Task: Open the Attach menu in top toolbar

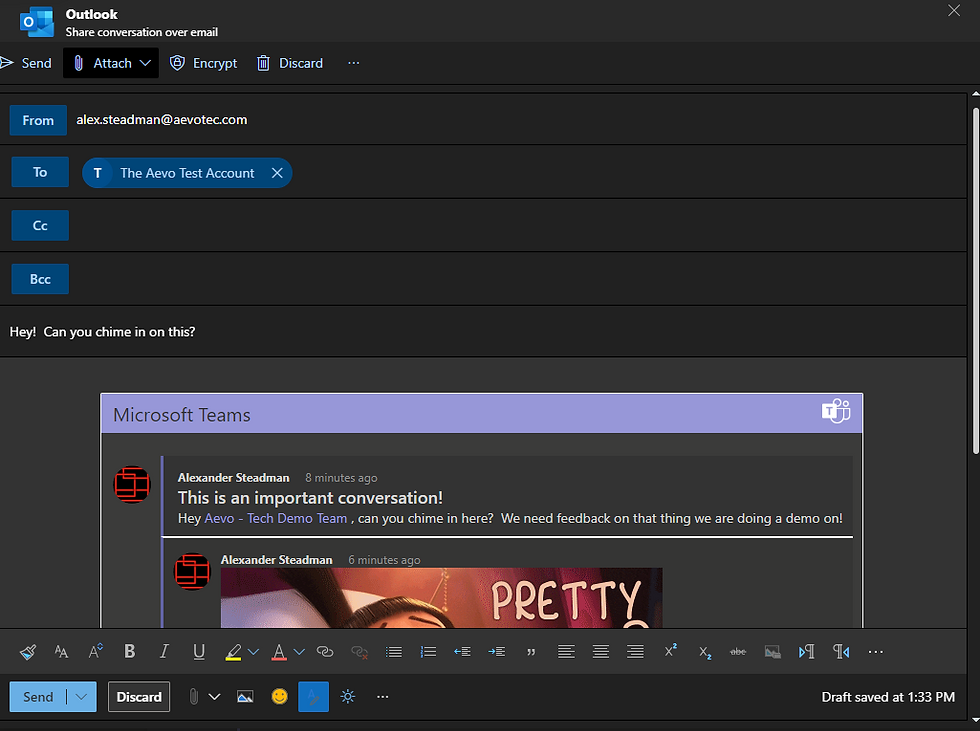Action: 111,63
